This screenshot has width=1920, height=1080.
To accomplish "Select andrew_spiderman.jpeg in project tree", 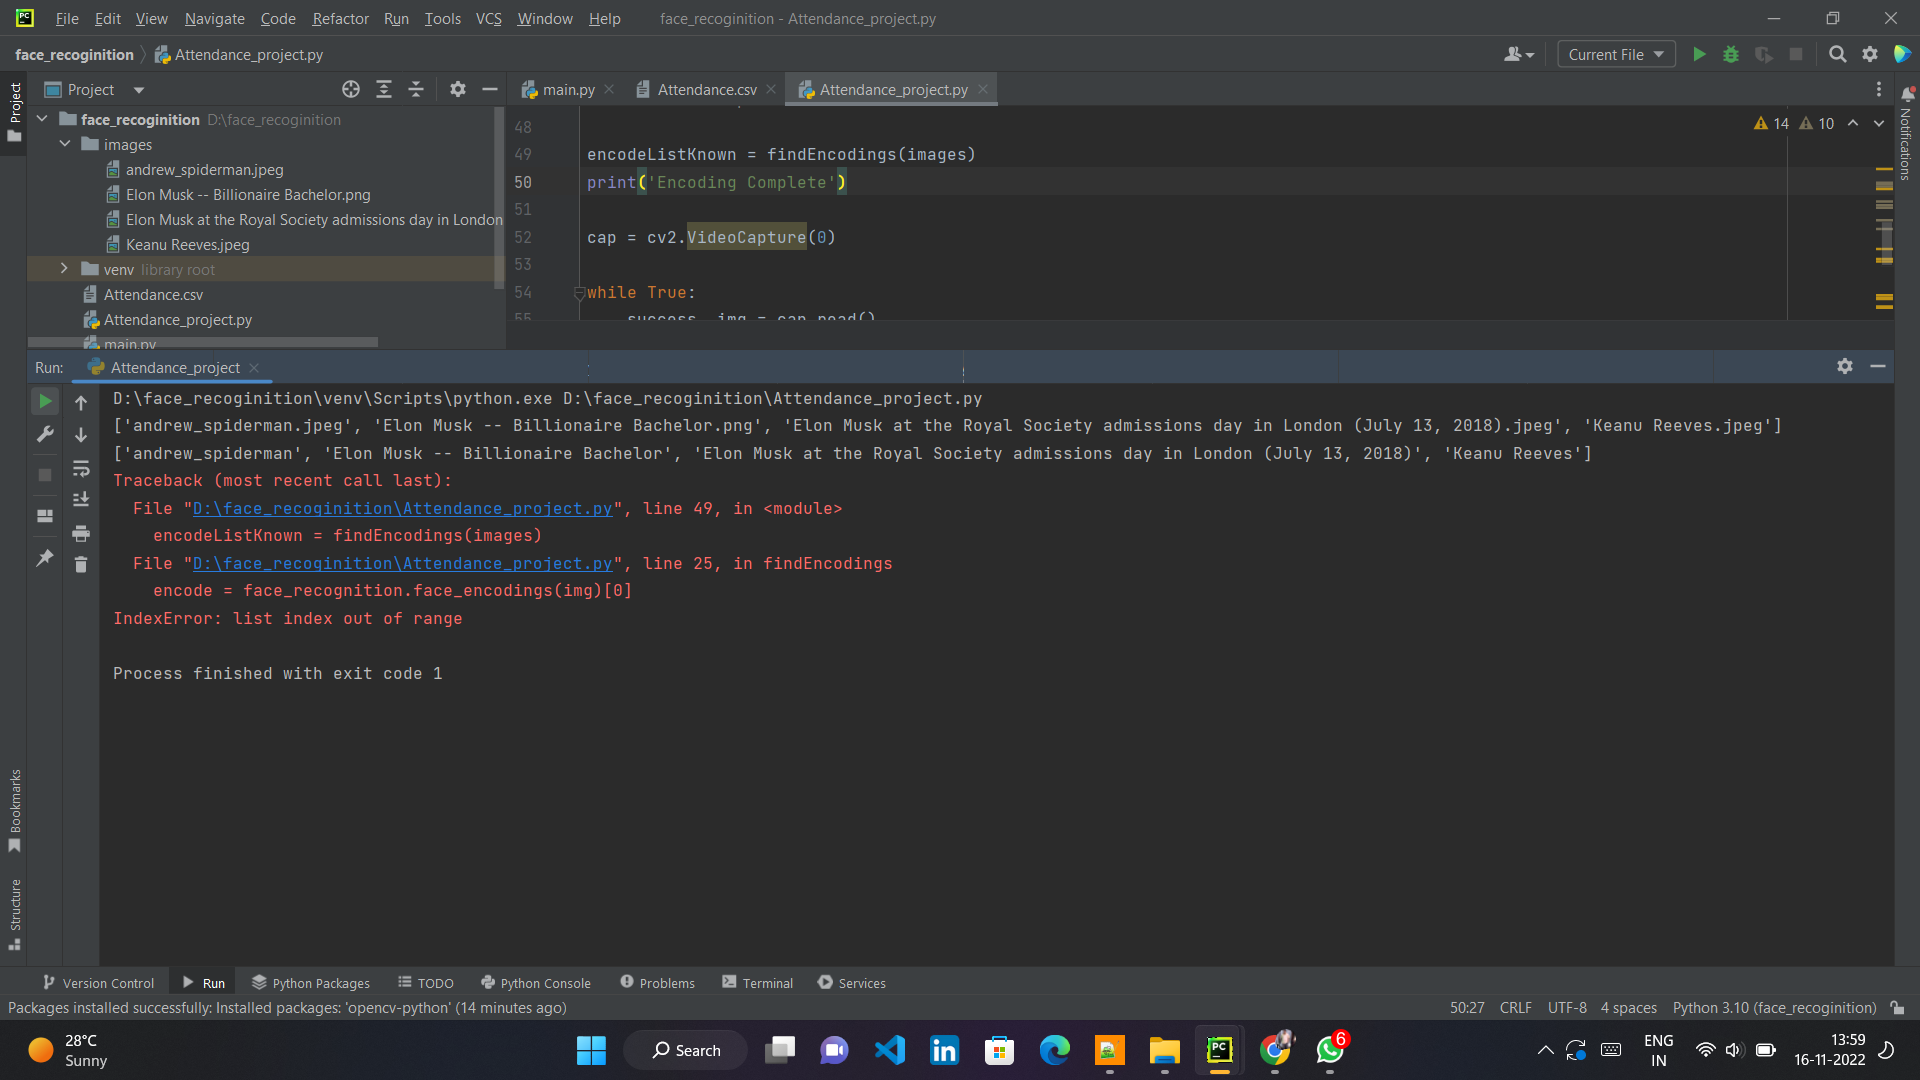I will (x=204, y=169).
